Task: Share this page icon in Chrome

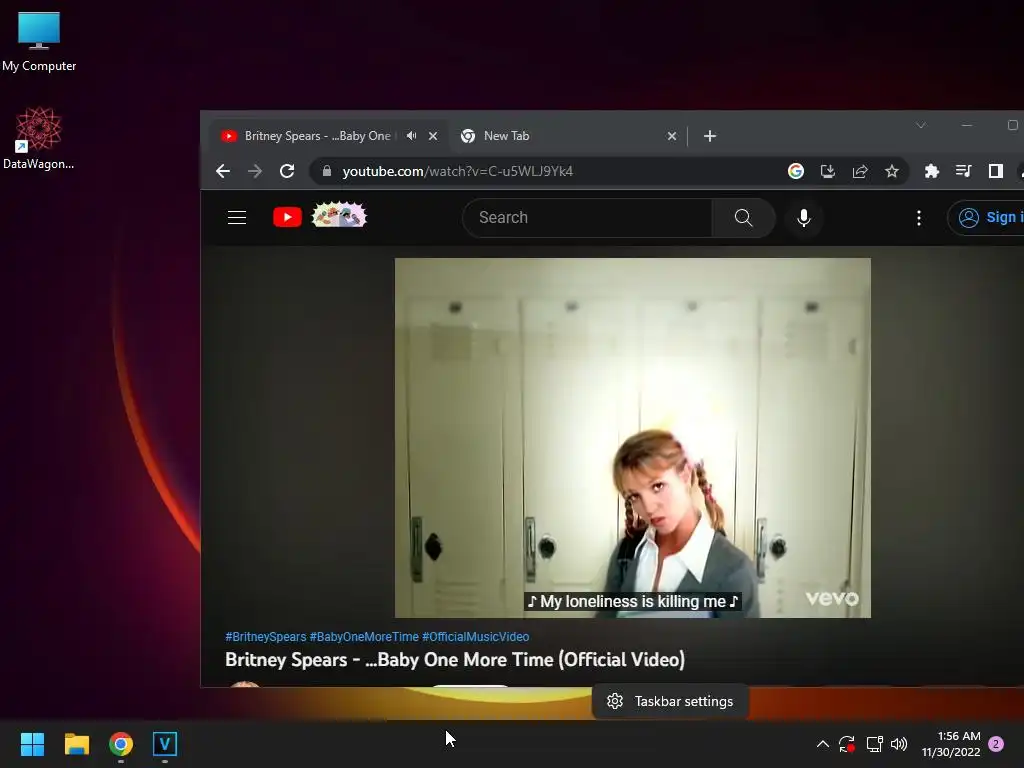Action: coord(859,171)
